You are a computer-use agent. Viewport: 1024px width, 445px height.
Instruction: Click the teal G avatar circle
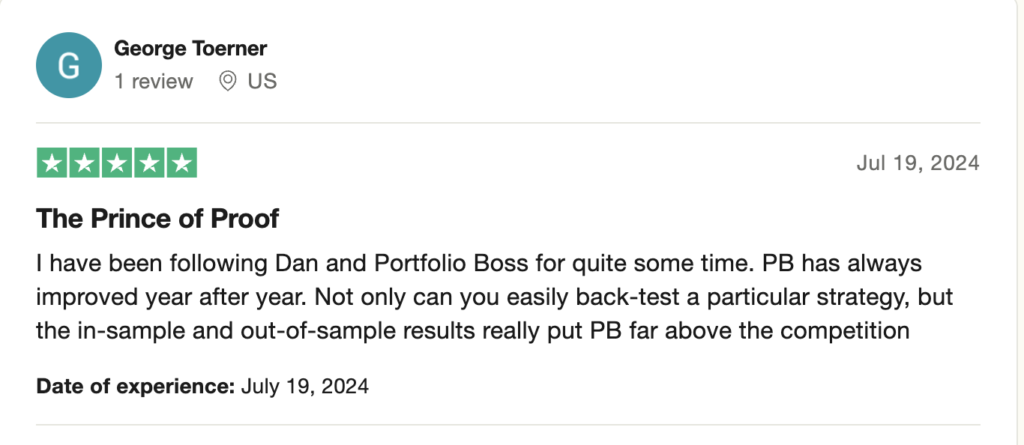point(69,65)
